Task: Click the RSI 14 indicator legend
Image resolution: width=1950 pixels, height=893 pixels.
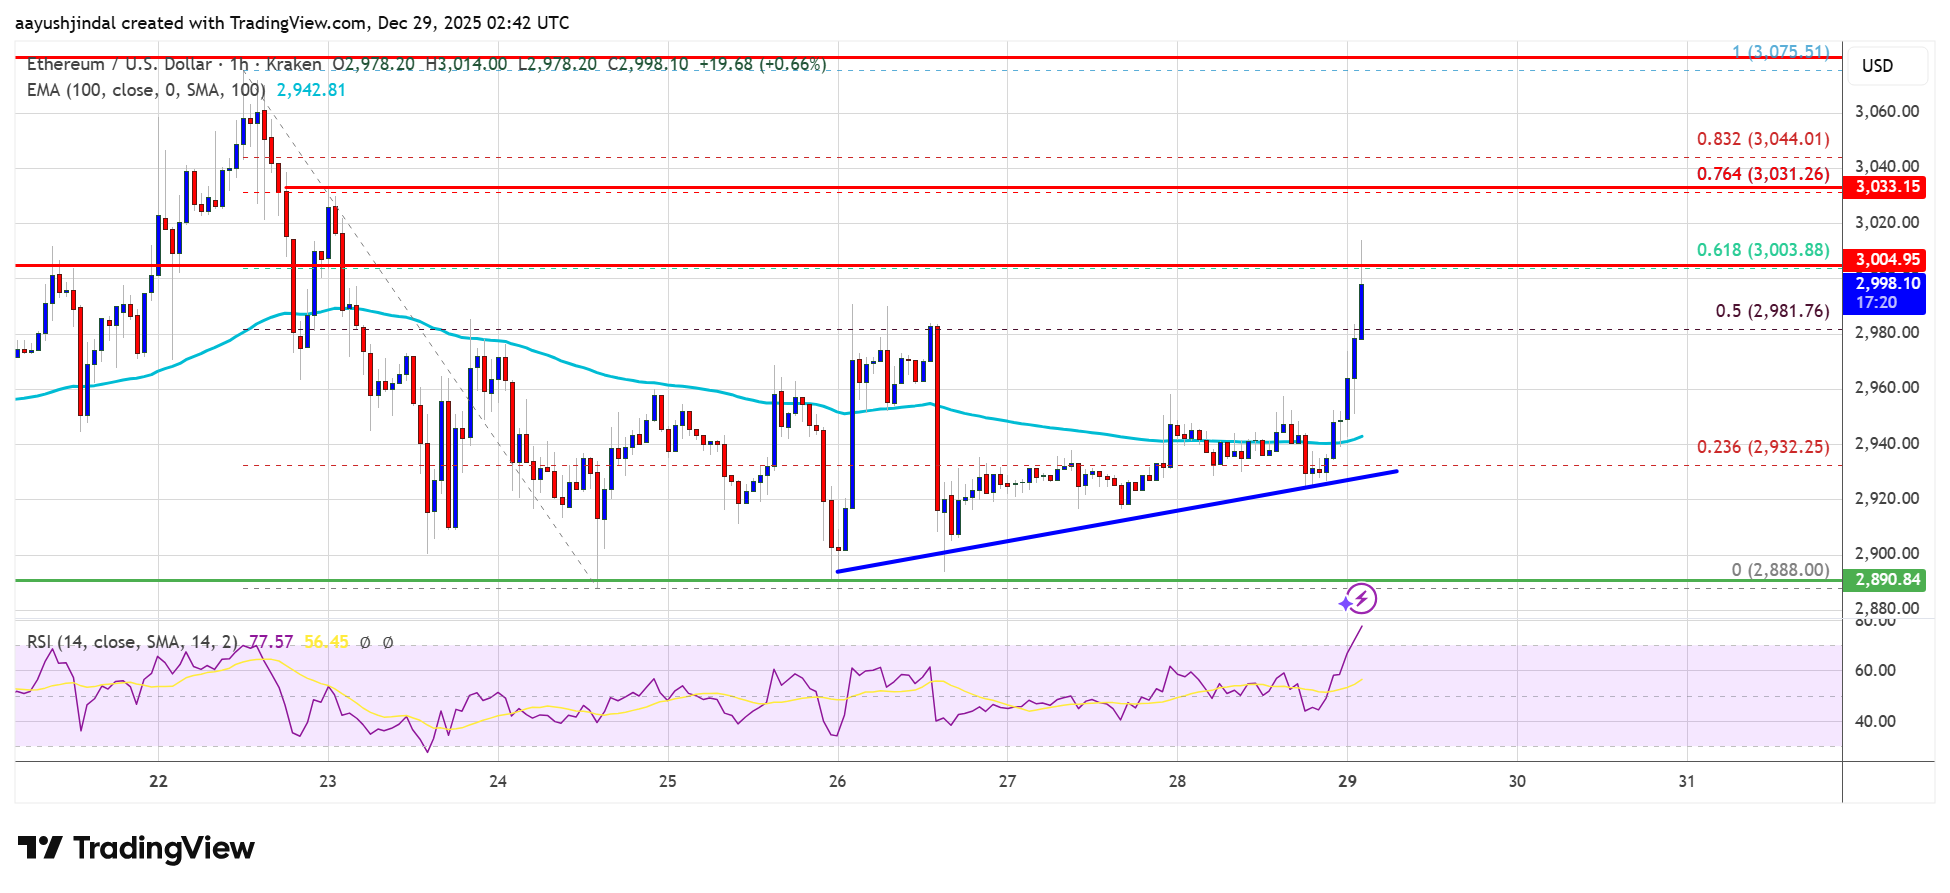Action: 132,642
